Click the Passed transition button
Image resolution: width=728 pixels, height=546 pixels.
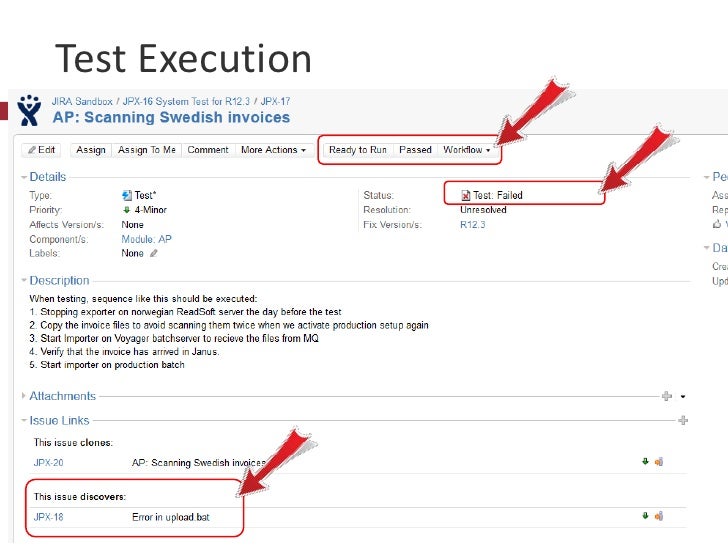click(415, 150)
